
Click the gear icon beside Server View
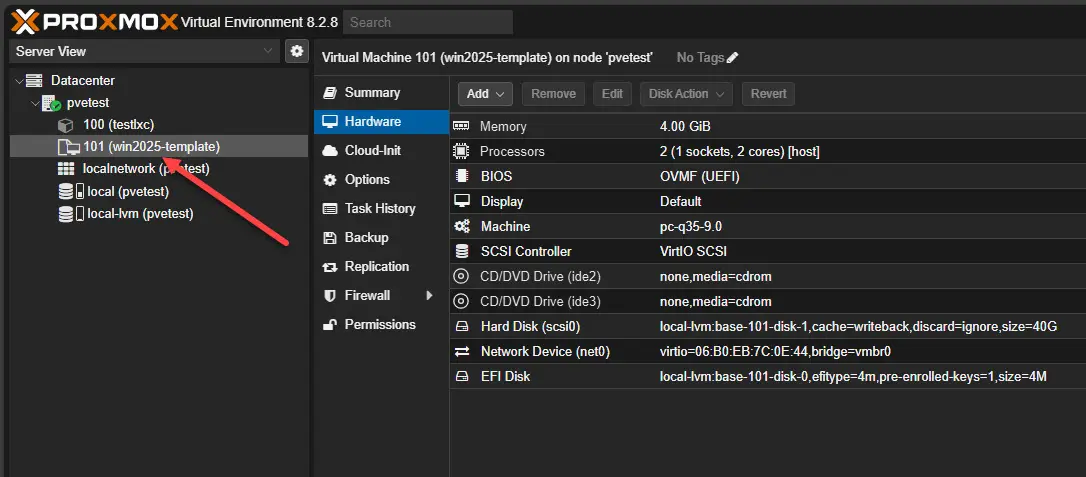coord(296,51)
